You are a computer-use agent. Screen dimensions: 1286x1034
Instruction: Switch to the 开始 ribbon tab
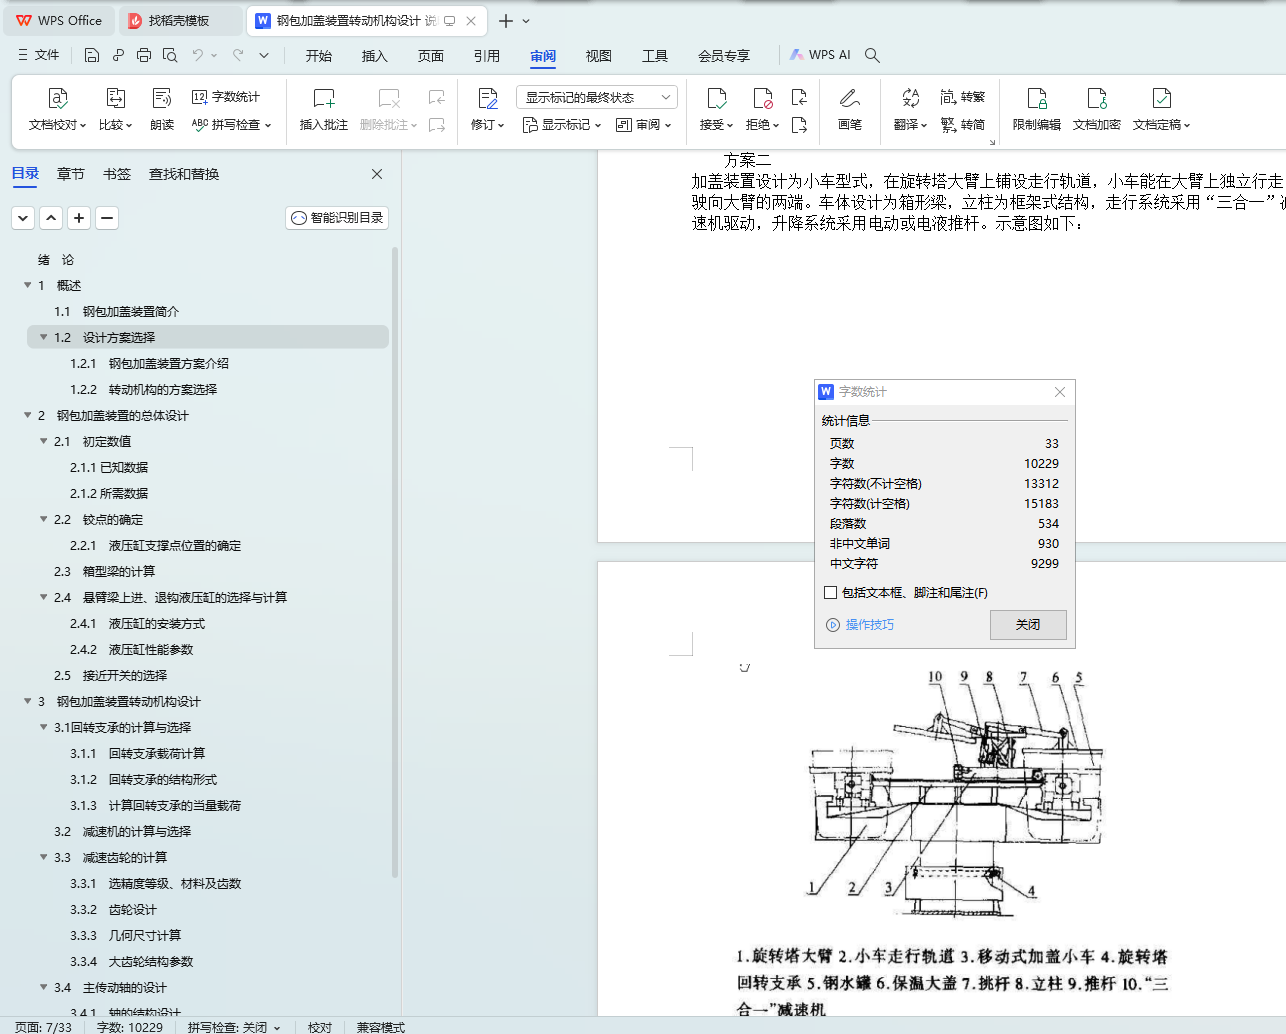tap(319, 56)
